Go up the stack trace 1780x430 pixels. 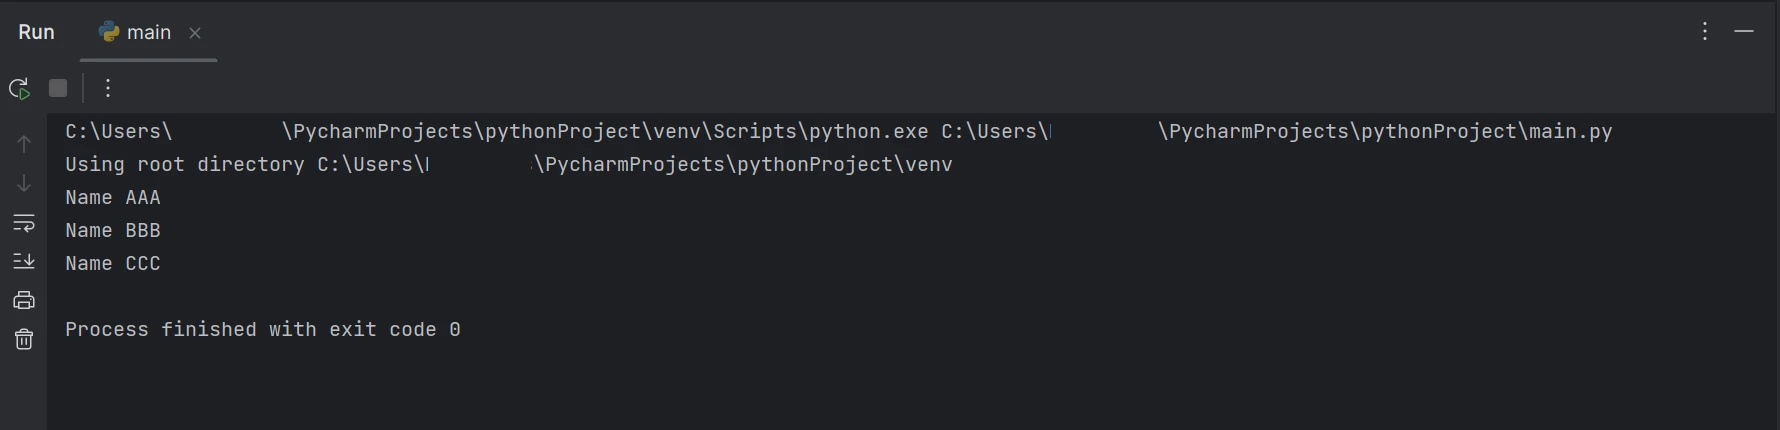point(24,144)
